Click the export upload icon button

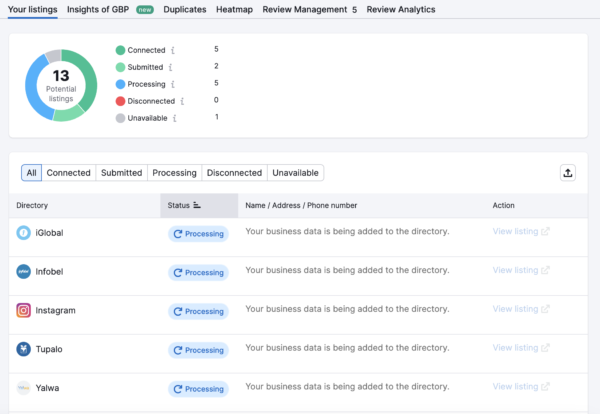click(x=568, y=173)
